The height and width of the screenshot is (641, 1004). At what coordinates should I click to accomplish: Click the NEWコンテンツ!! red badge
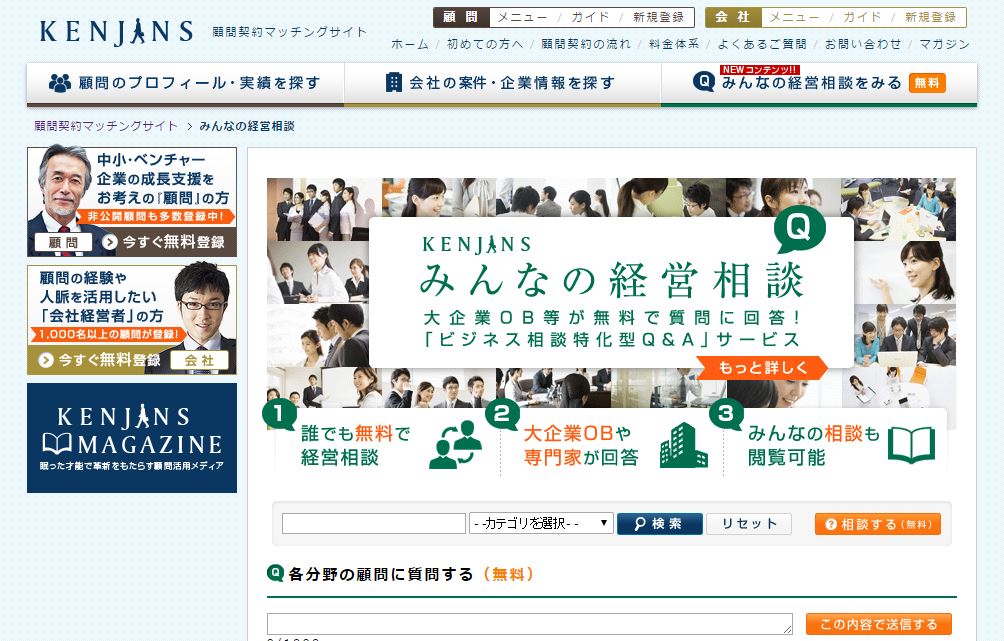[x=759, y=69]
